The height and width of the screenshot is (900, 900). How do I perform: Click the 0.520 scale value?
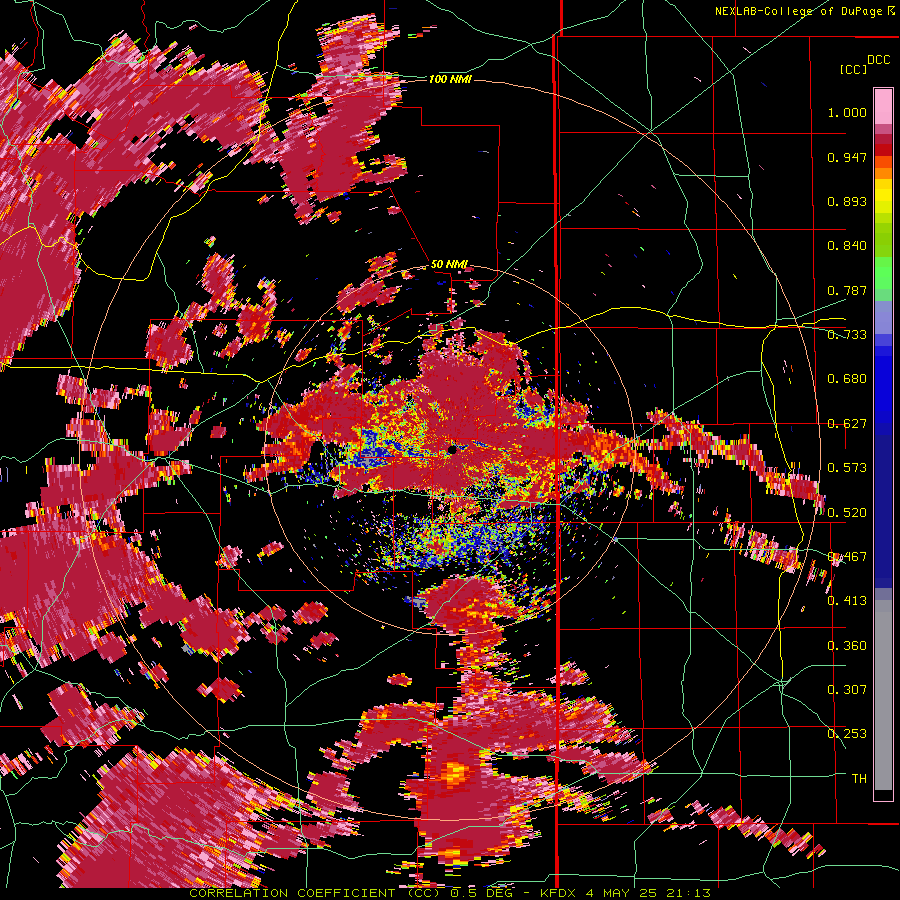[x=847, y=513]
